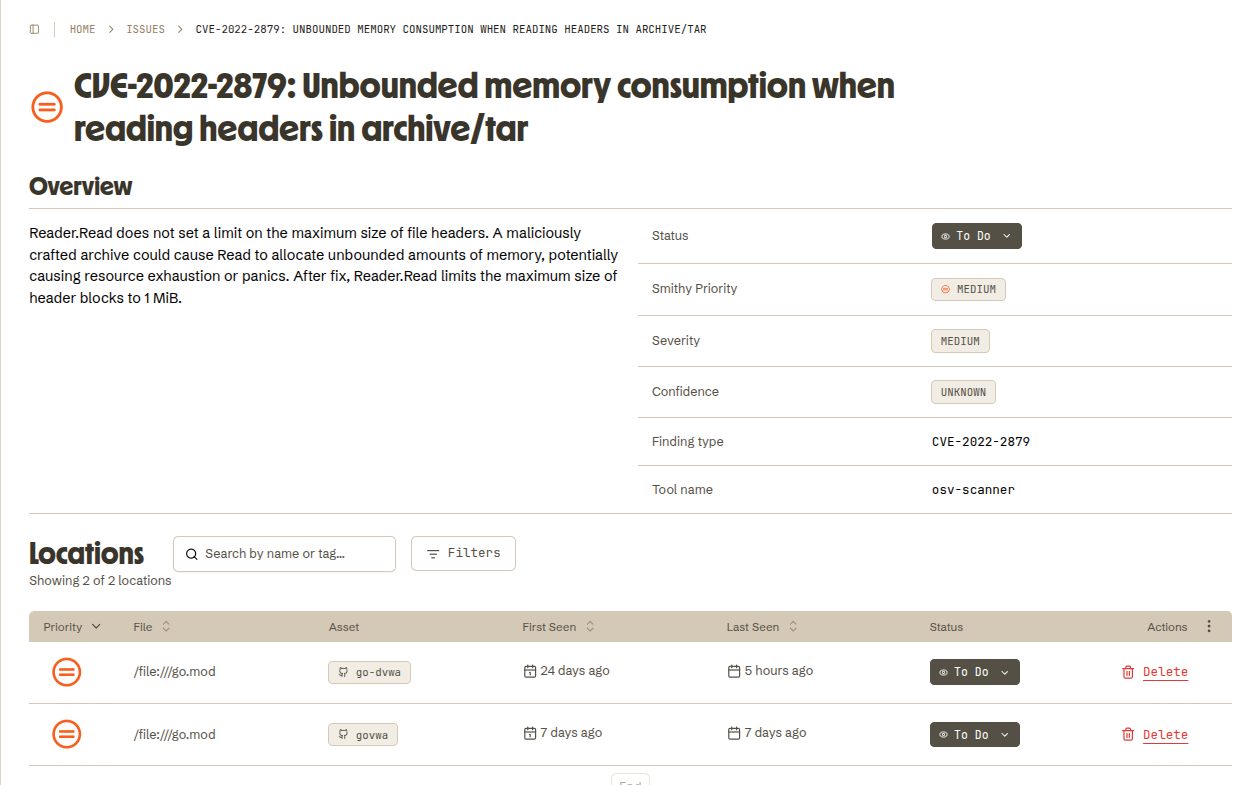
Task: Click the large medium-priority icon beside title
Action: 47,107
